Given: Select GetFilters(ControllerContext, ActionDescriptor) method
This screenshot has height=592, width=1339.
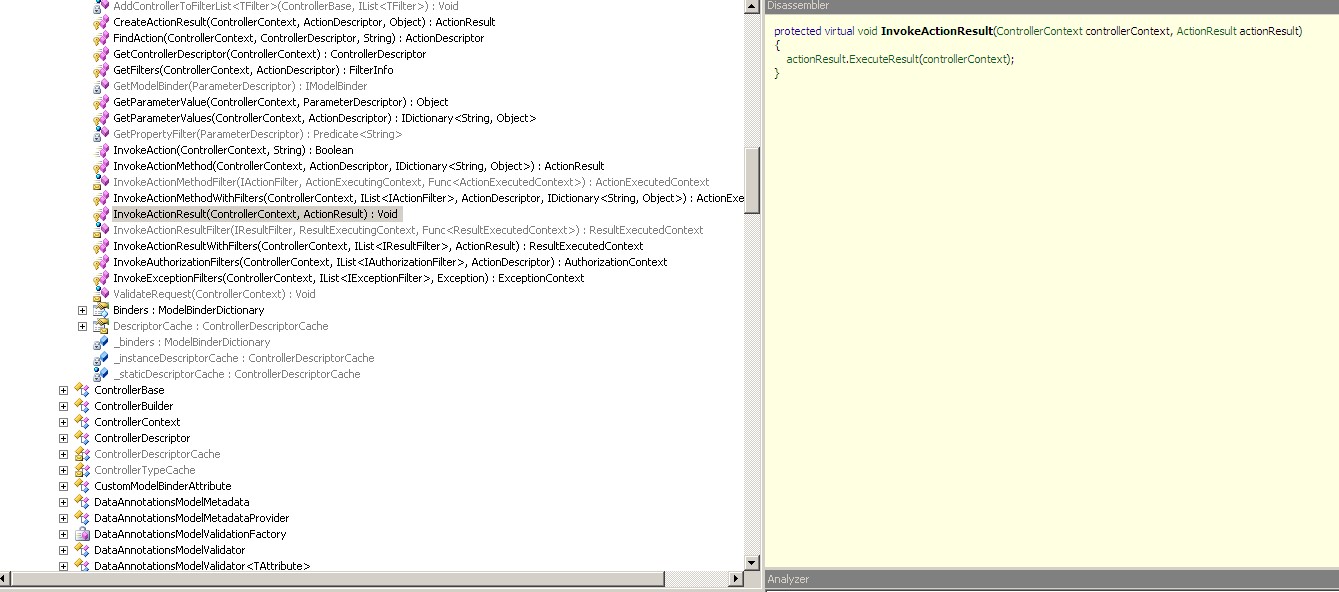Looking at the screenshot, I should click(x=253, y=70).
